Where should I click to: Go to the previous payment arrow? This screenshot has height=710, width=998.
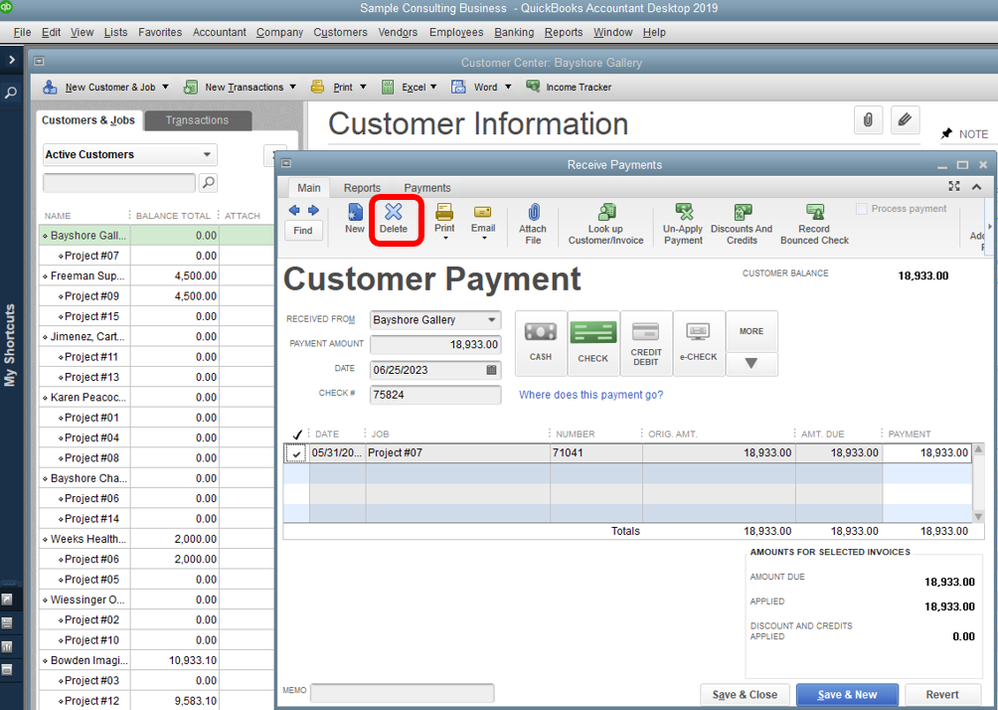click(294, 211)
